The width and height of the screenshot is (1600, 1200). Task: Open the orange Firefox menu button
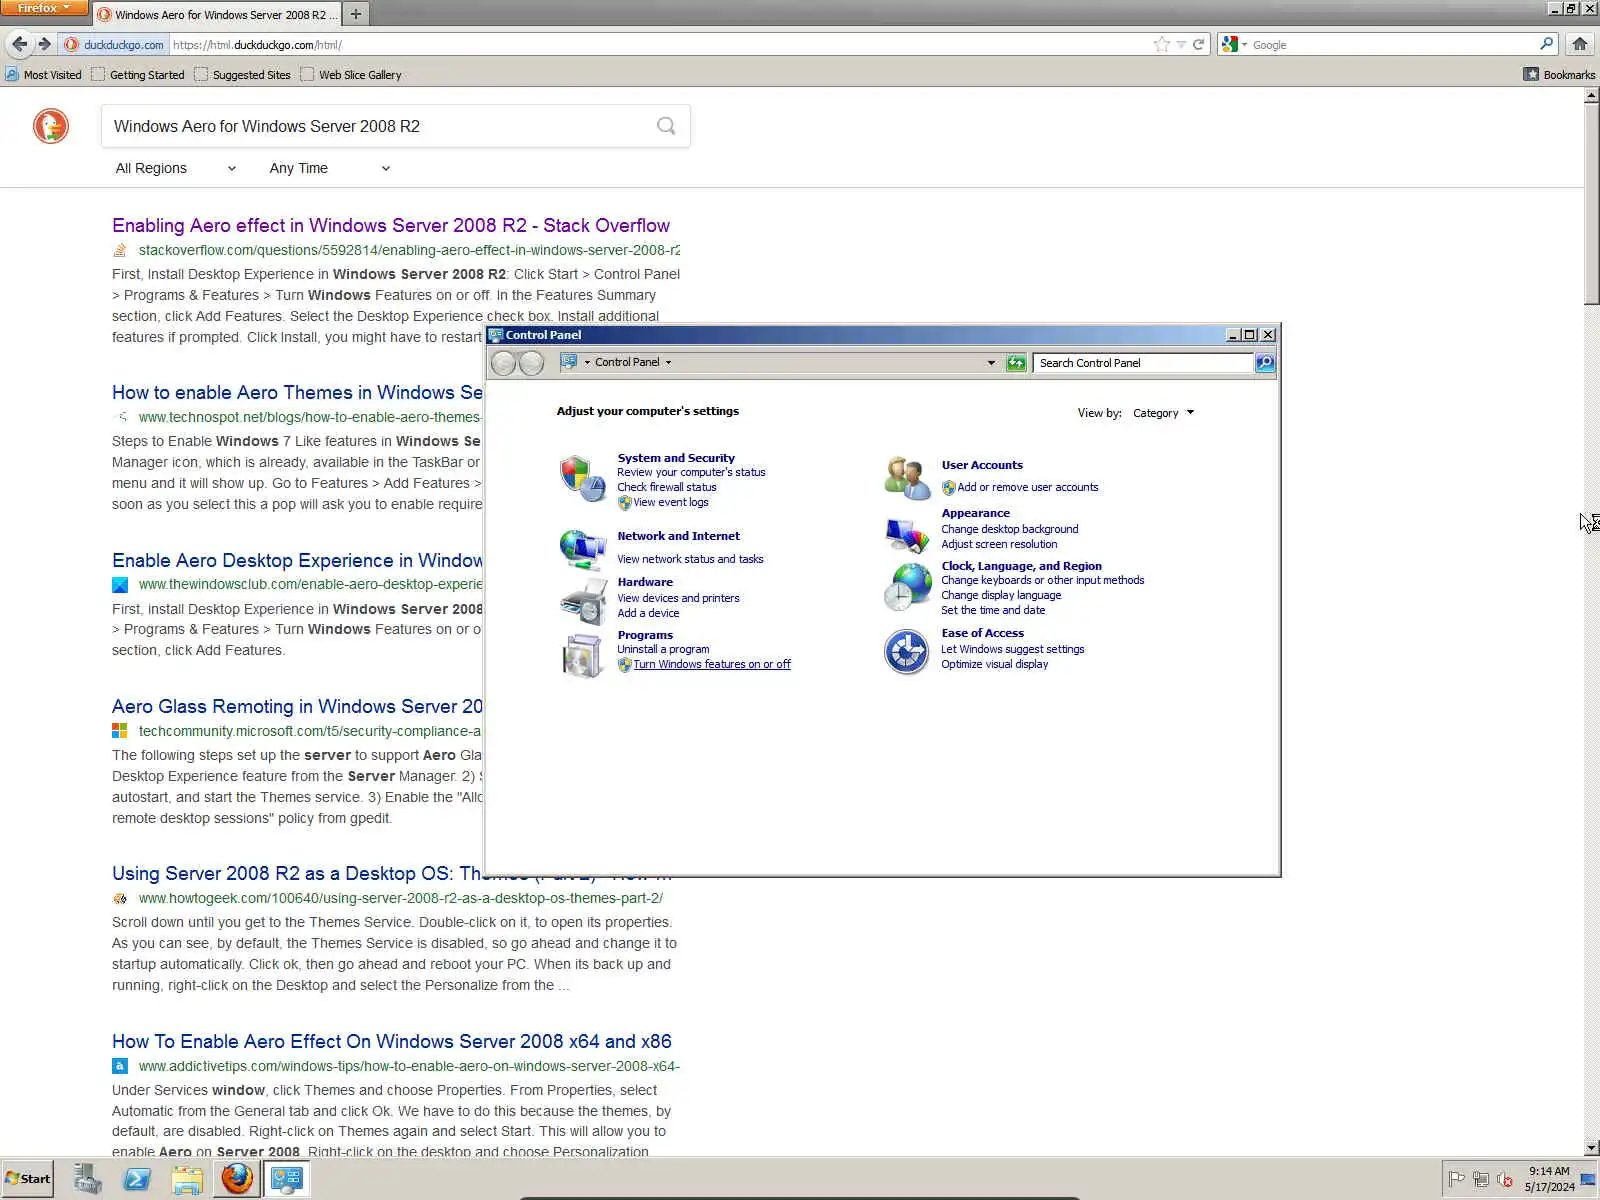(44, 8)
